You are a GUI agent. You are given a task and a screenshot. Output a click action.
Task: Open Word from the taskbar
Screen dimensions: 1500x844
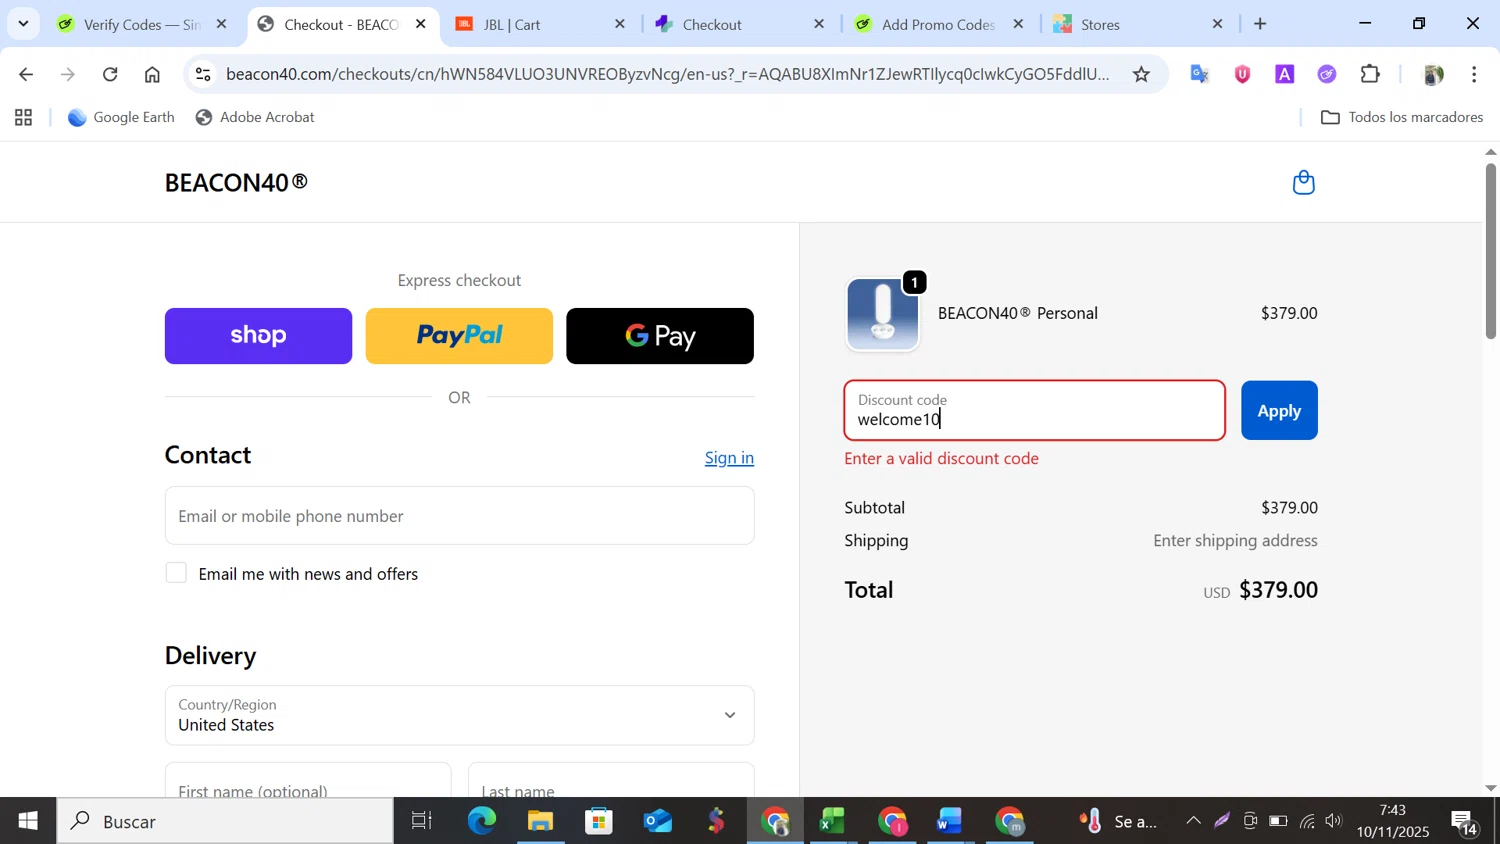tap(949, 821)
